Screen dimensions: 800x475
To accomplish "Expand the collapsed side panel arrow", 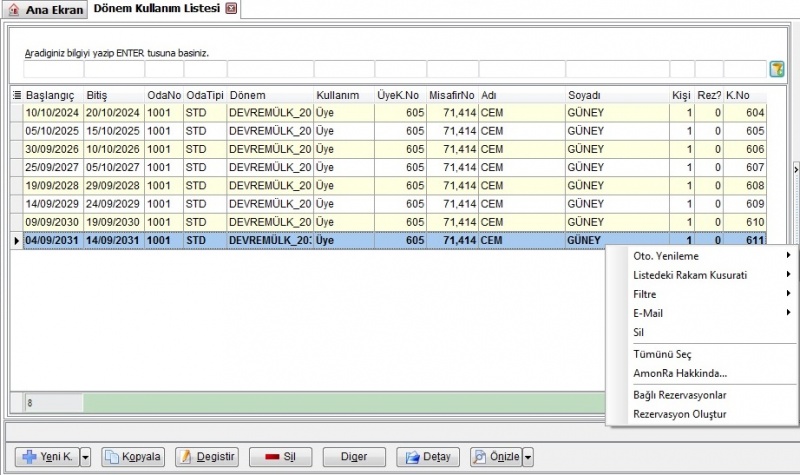I will pyautogui.click(x=796, y=170).
